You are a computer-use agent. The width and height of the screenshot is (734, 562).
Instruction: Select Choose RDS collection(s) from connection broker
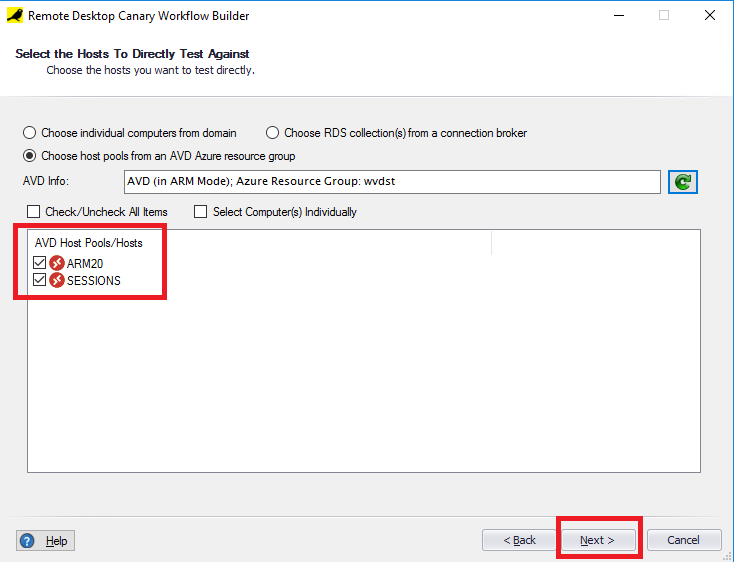[272, 132]
